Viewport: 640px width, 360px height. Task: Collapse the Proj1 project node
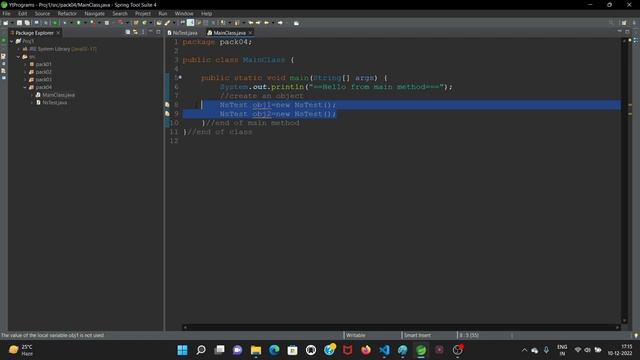click(x=11, y=41)
